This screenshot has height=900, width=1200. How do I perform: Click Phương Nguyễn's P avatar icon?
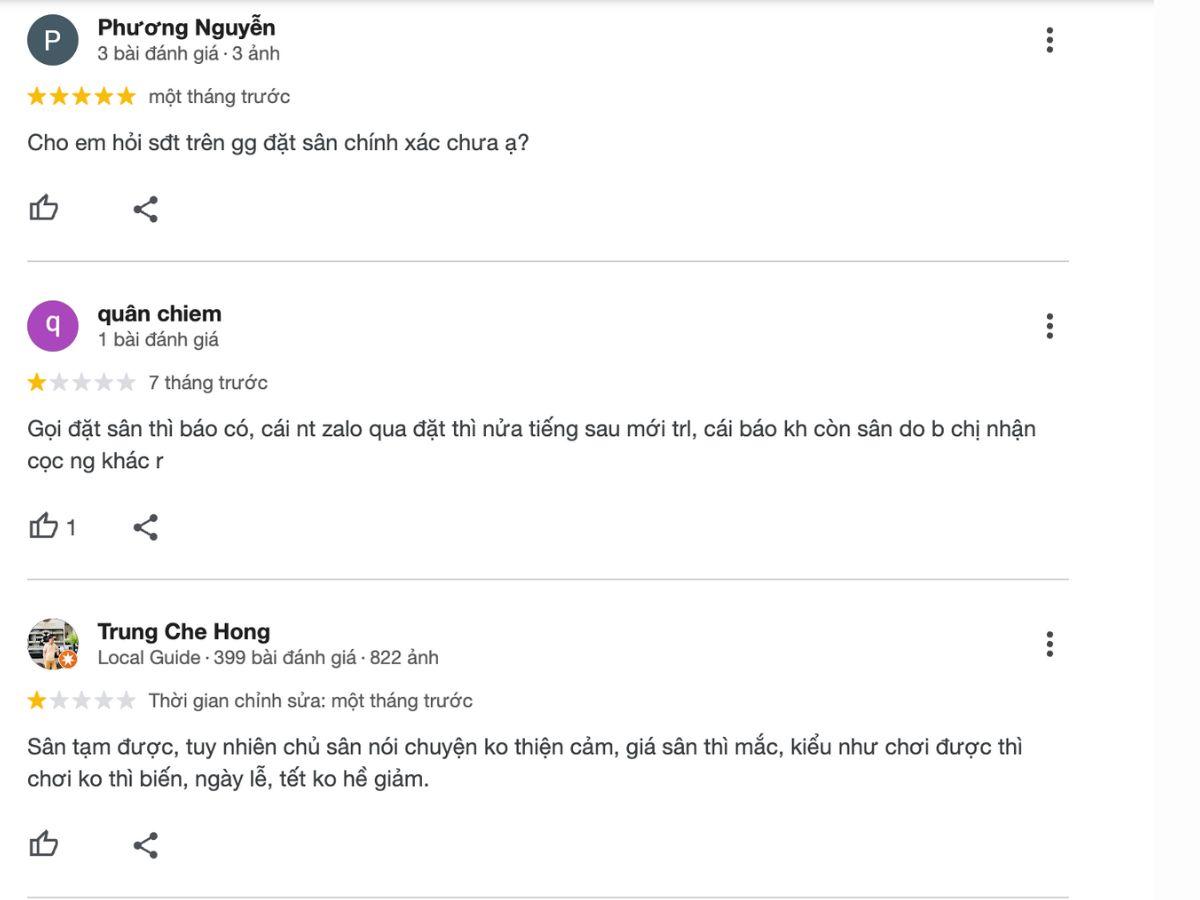[x=53, y=40]
